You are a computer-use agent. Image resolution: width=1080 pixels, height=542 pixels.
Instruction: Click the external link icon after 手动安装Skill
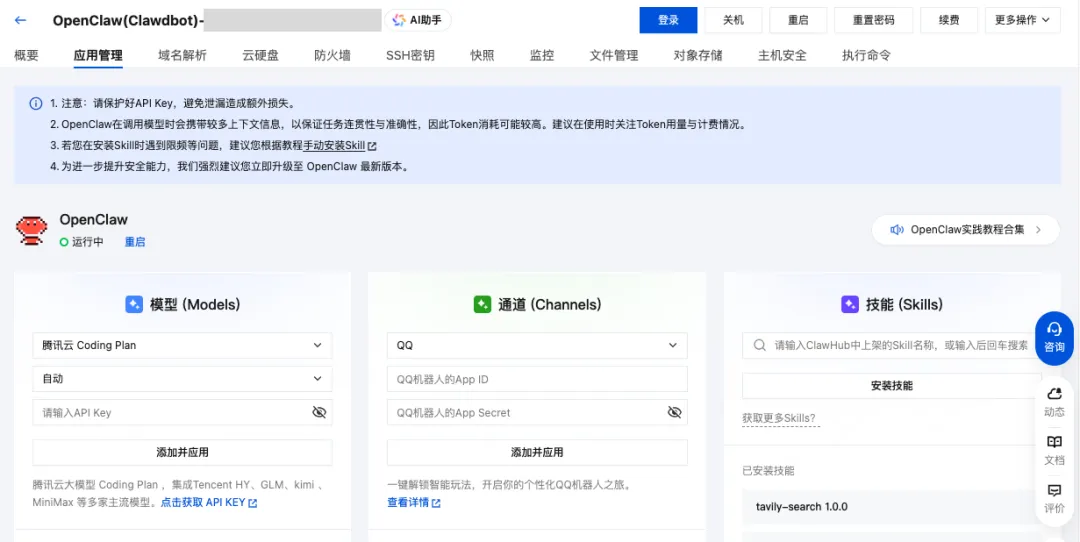[372, 146]
